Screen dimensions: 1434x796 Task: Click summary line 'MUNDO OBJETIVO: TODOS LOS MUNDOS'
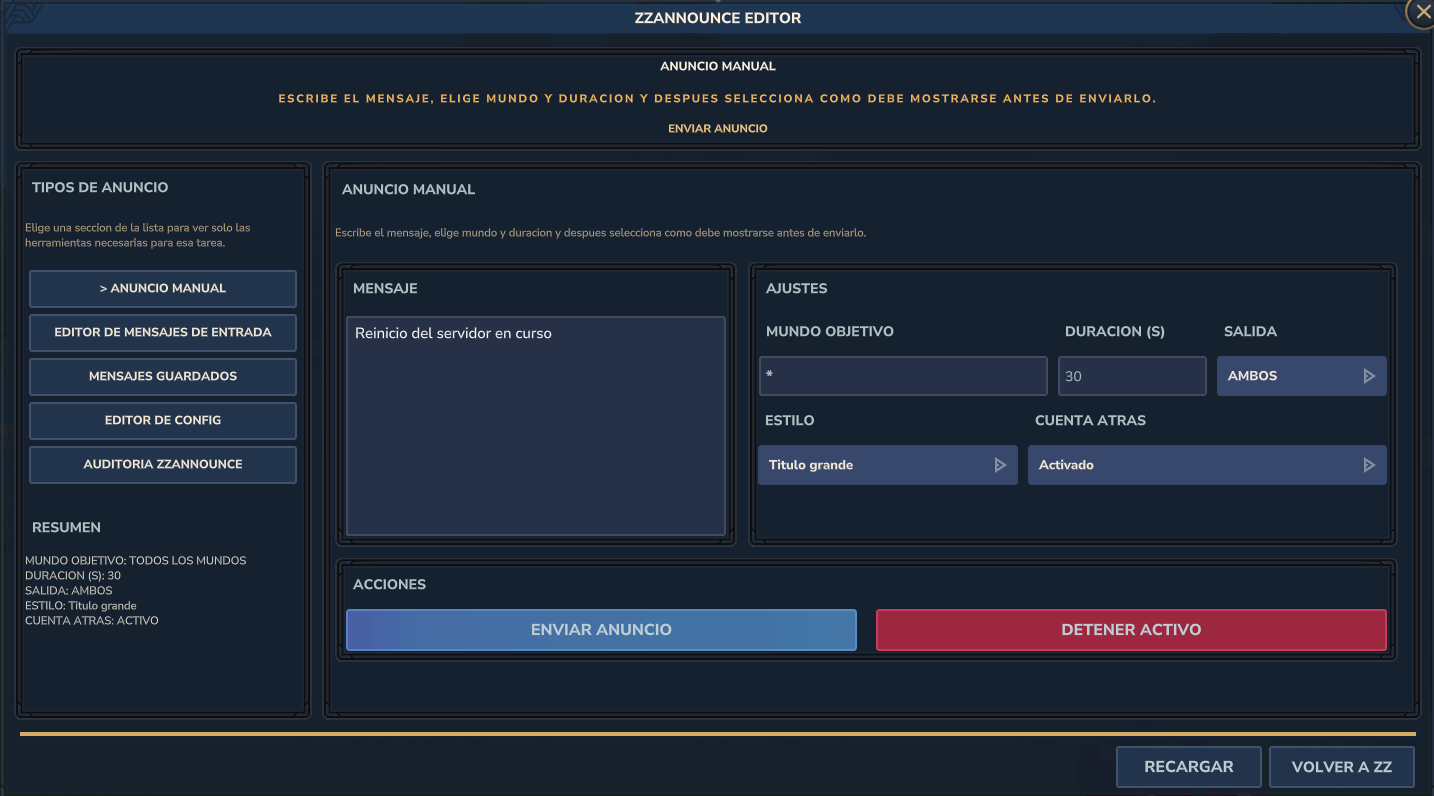[136, 560]
